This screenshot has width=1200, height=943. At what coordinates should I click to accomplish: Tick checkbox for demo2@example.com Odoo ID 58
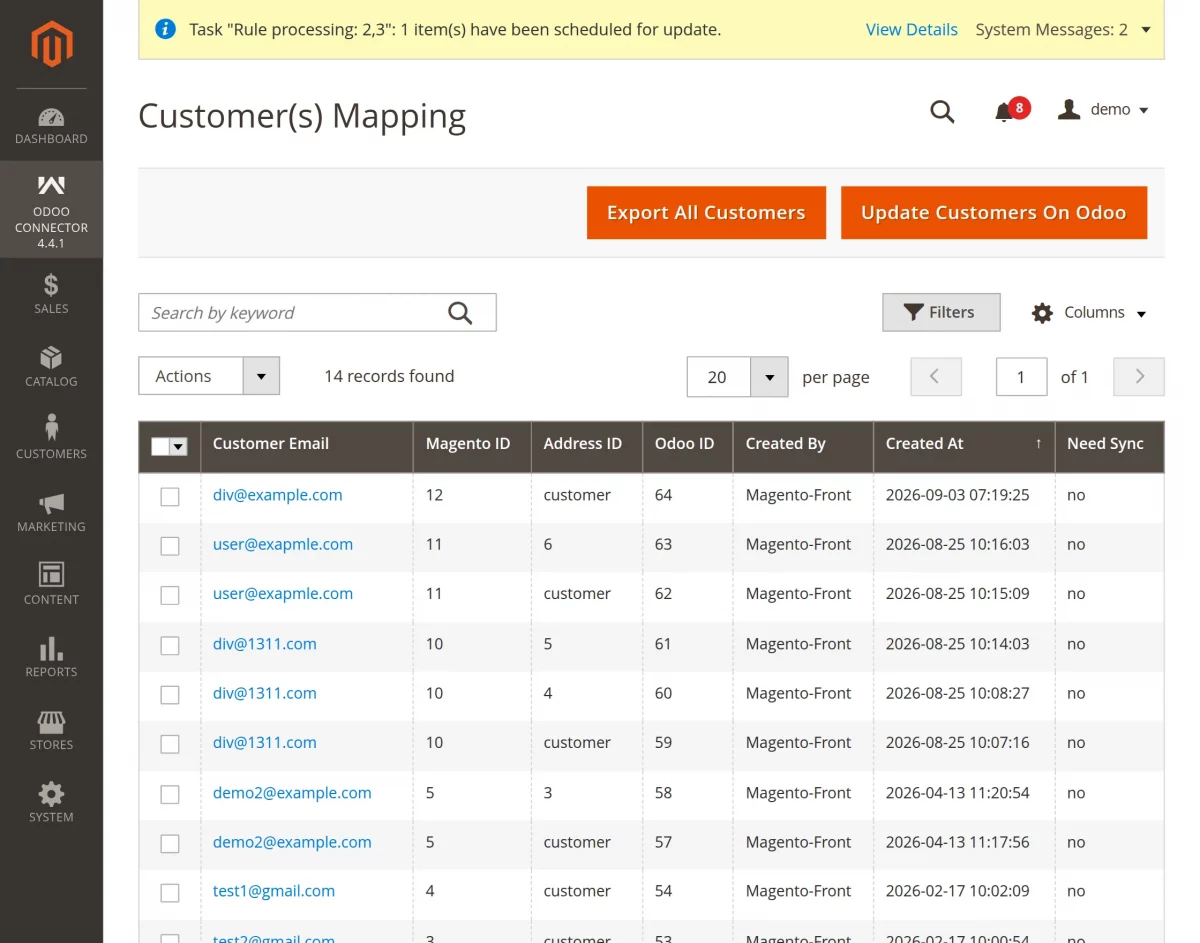(x=170, y=794)
